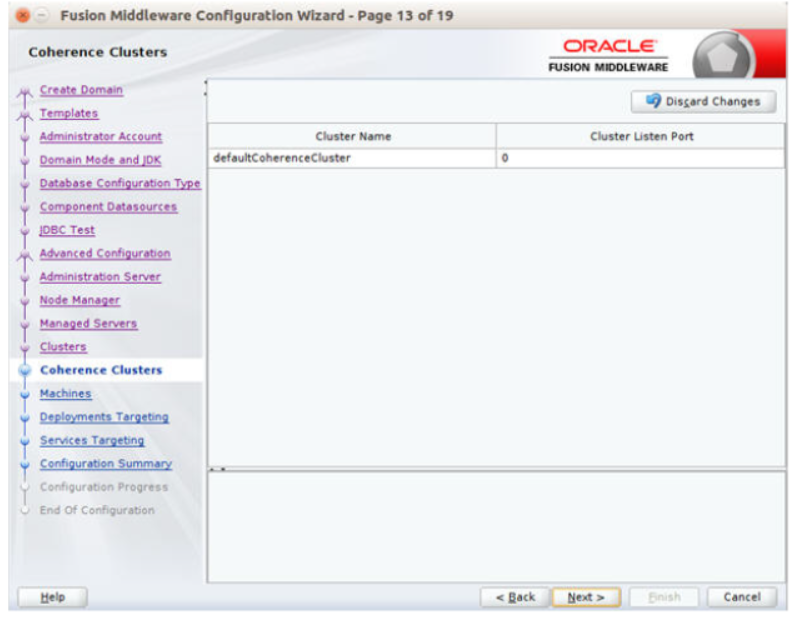Jump to Advanced Configuration step
The width and height of the screenshot is (797, 622).
click(x=105, y=254)
